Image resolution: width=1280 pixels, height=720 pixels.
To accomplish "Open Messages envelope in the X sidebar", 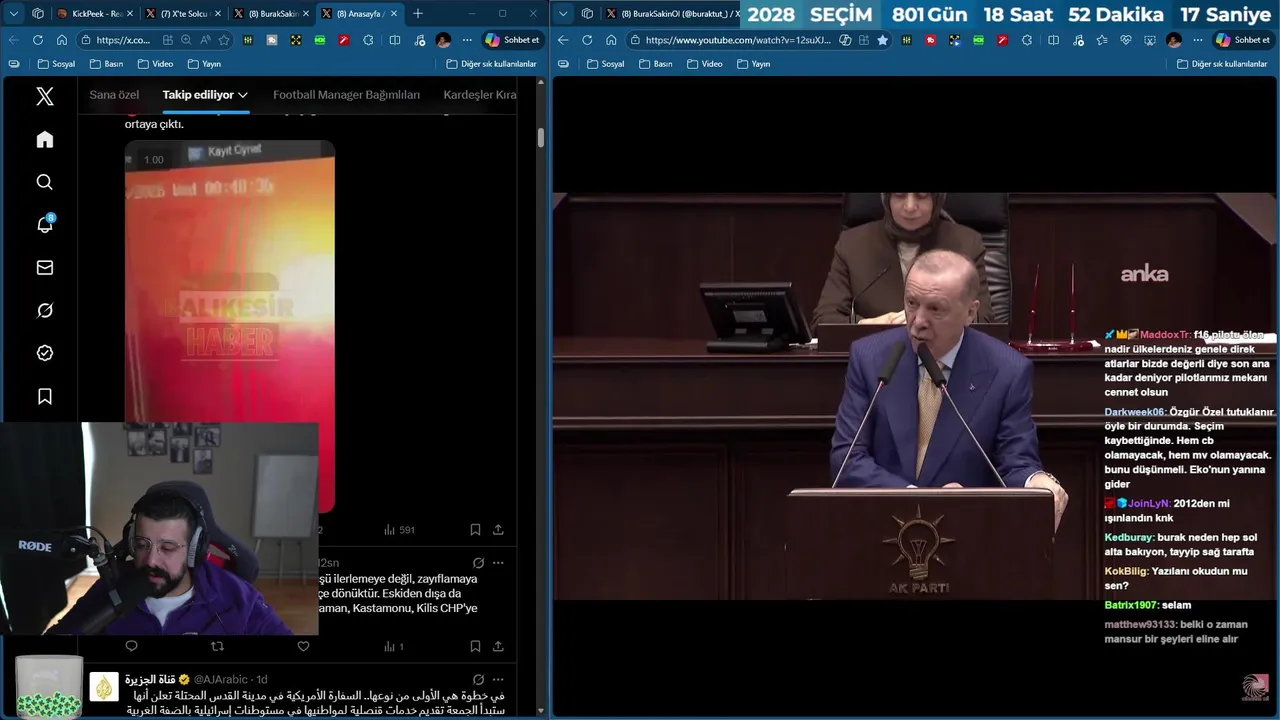I will pyautogui.click(x=45, y=268).
